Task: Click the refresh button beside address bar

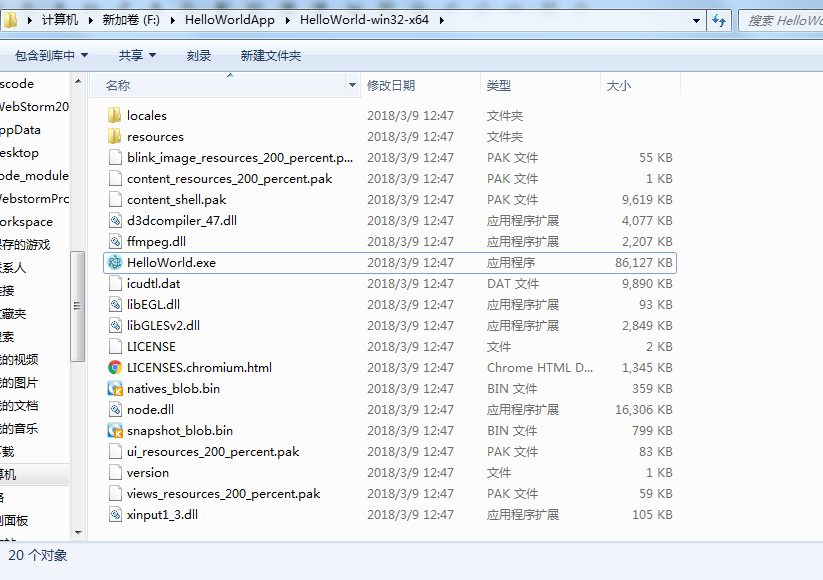Action: click(719, 21)
